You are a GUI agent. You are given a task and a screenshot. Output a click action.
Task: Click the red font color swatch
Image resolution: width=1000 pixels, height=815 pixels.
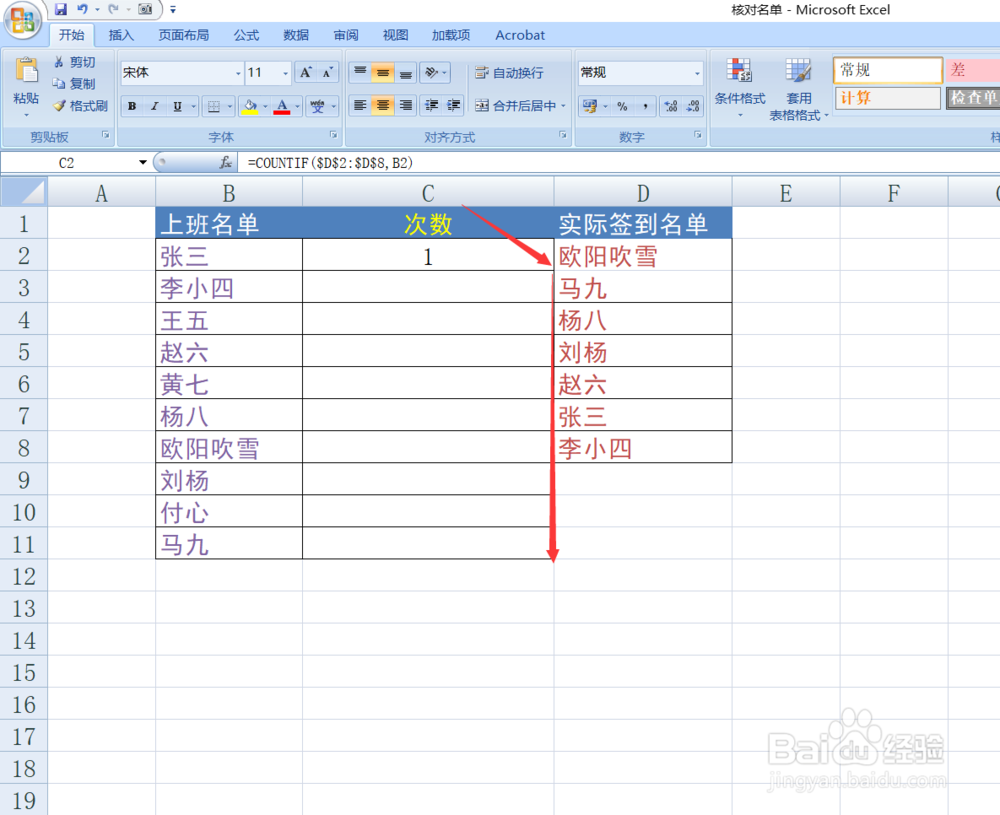(x=283, y=112)
